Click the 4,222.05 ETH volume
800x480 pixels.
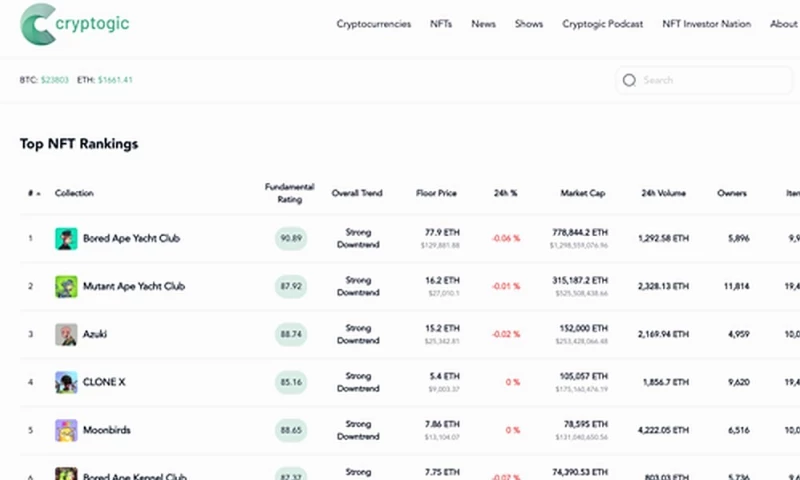[x=663, y=430]
